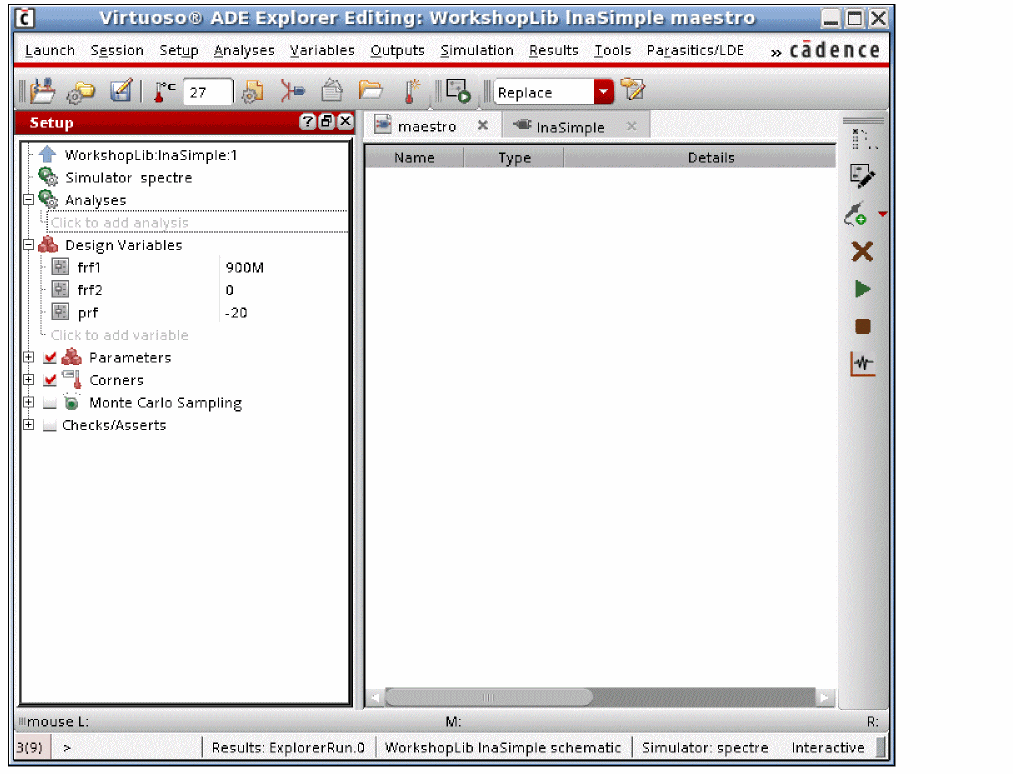Open the Setup menu
Viewport: 1013px width, 774px height.
(179, 50)
